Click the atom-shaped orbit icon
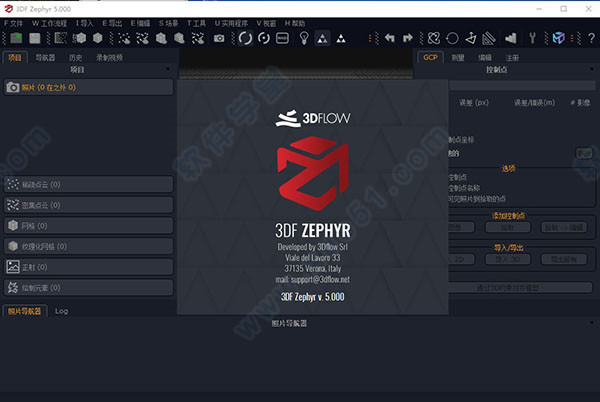 [x=434, y=38]
